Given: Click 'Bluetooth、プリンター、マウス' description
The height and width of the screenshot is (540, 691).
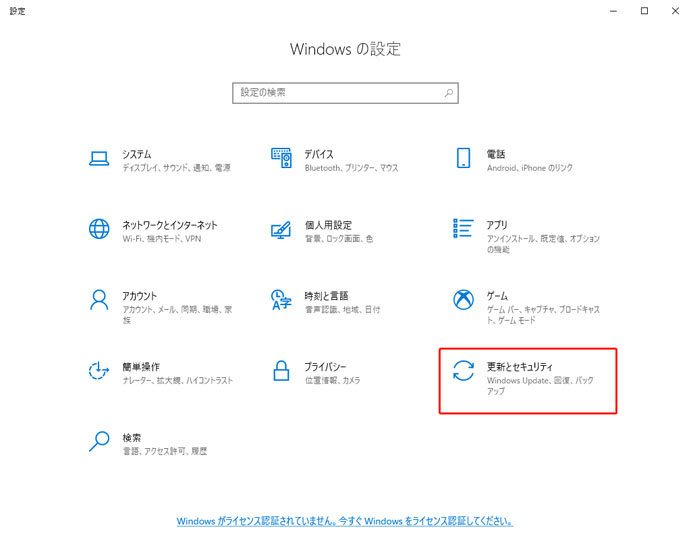Looking at the screenshot, I should (351, 168).
